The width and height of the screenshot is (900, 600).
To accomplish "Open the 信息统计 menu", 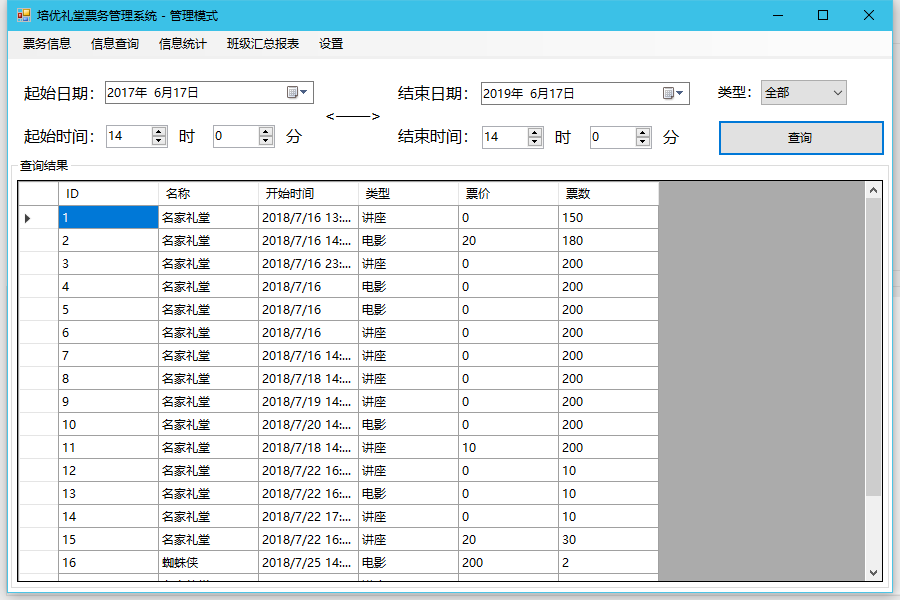I will coord(183,44).
